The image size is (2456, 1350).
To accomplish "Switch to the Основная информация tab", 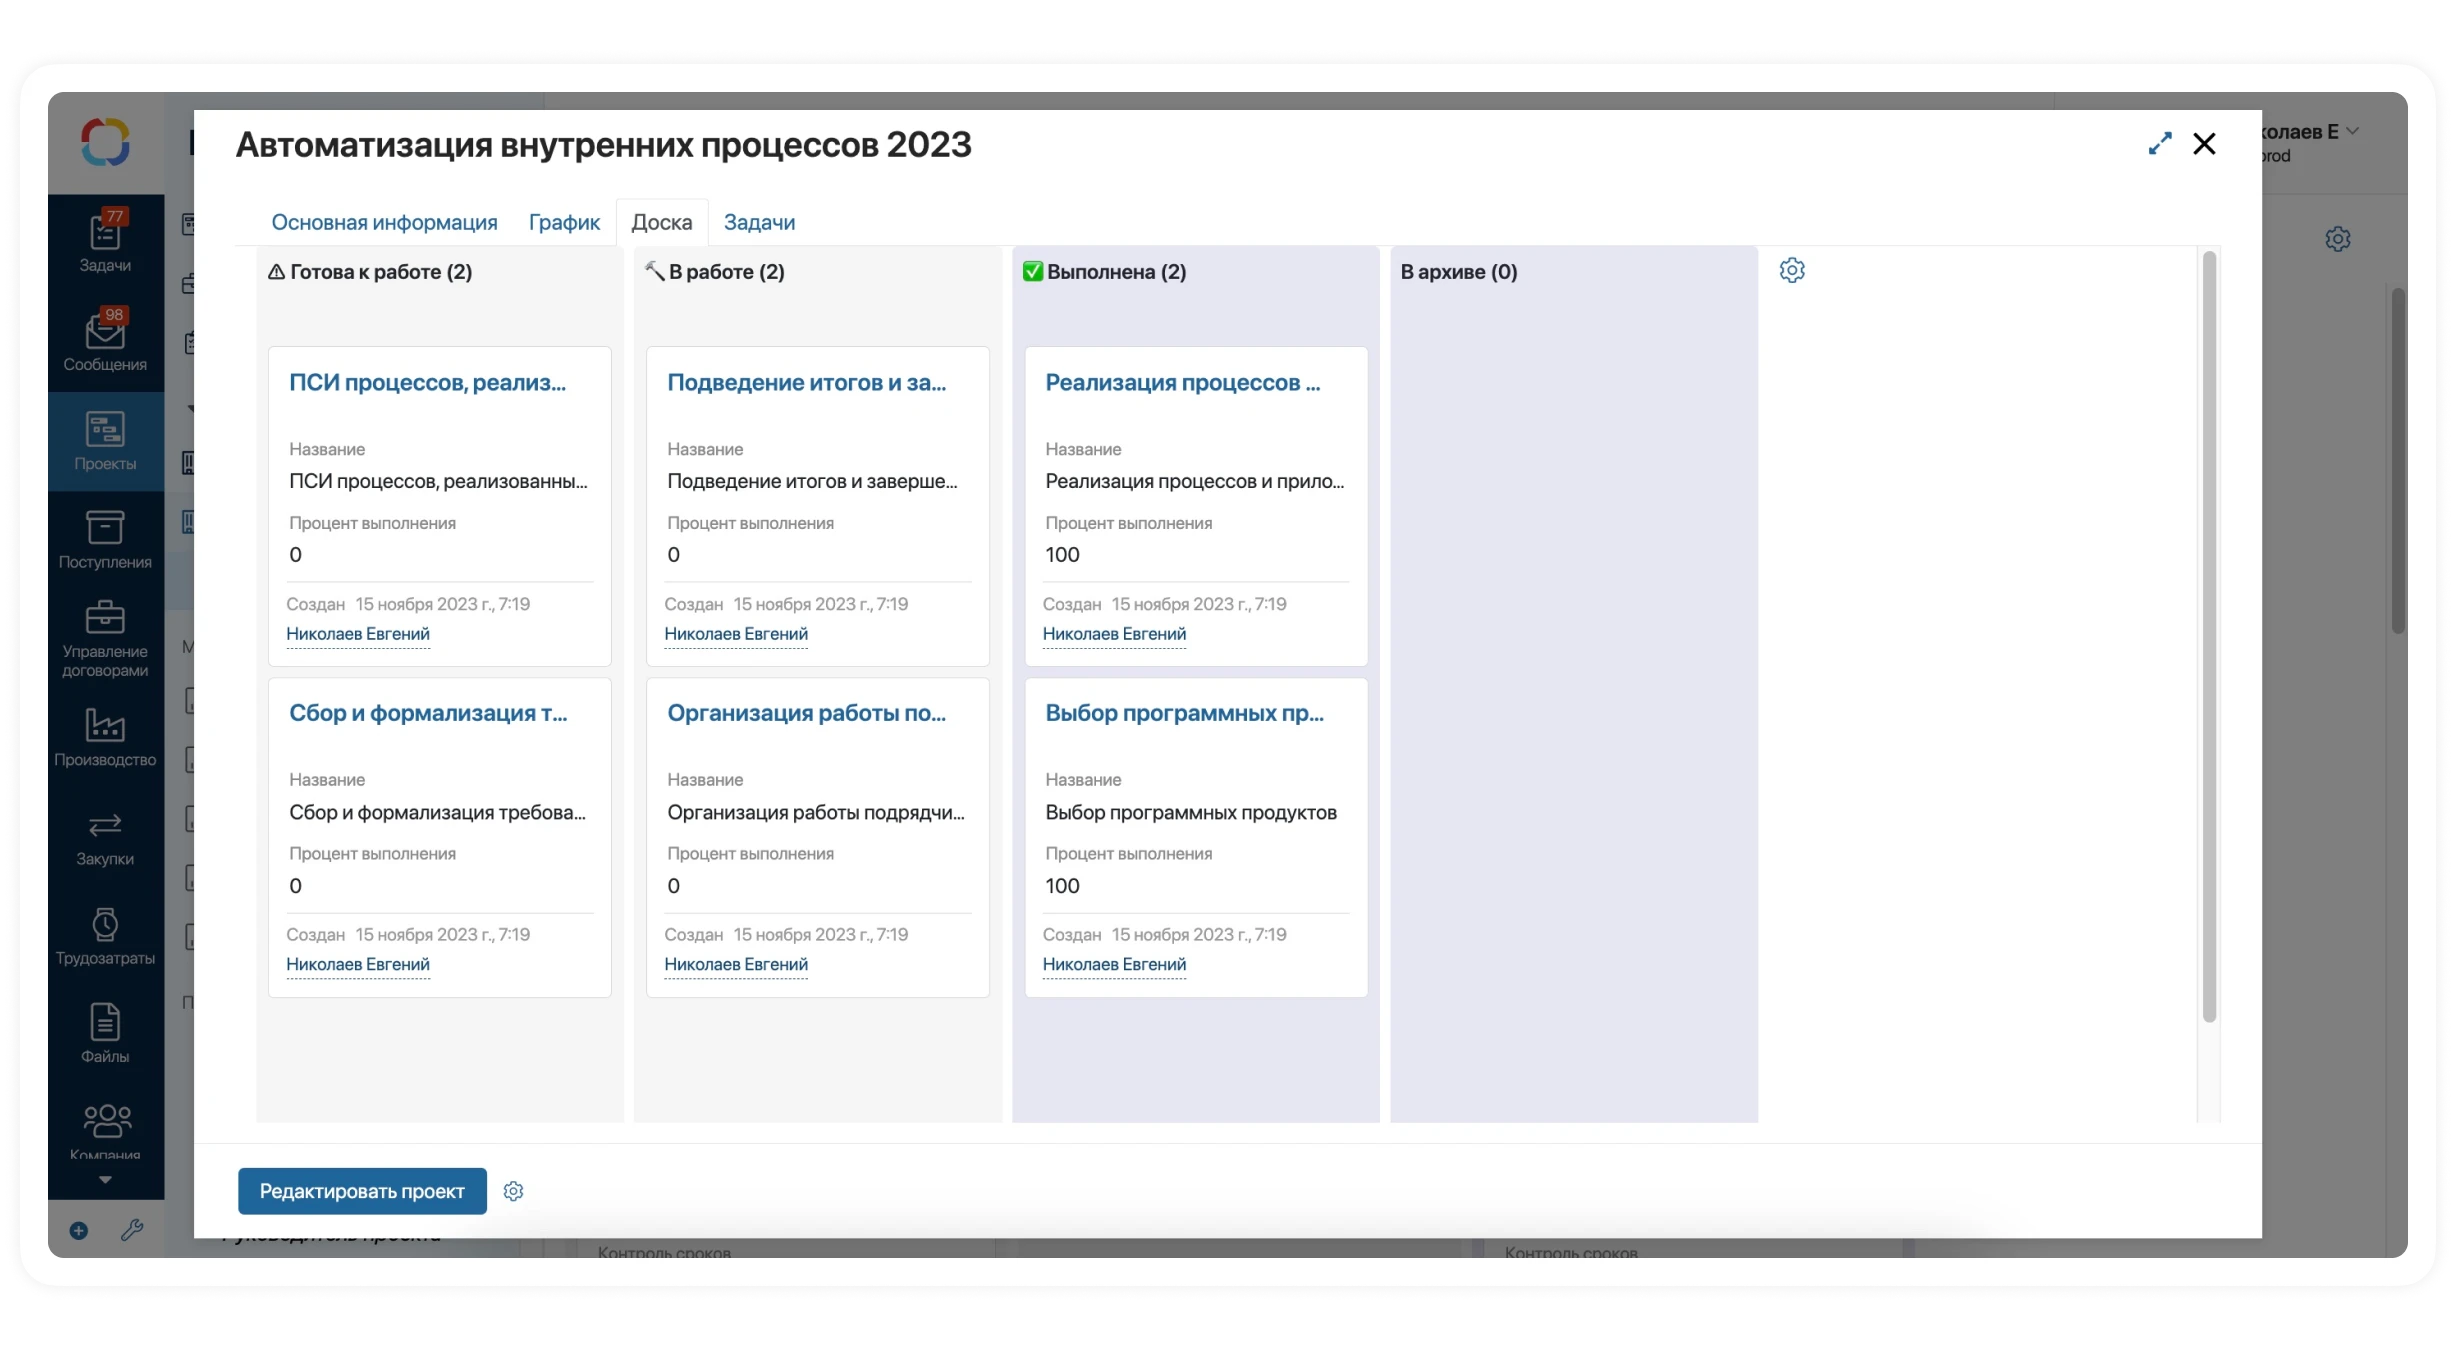I will [384, 222].
